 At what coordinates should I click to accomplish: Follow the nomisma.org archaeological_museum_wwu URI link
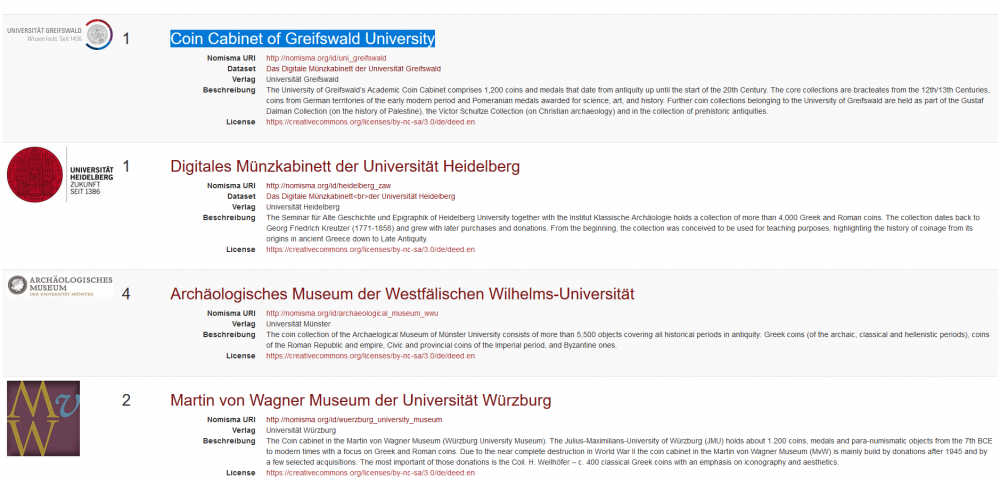pos(338,313)
